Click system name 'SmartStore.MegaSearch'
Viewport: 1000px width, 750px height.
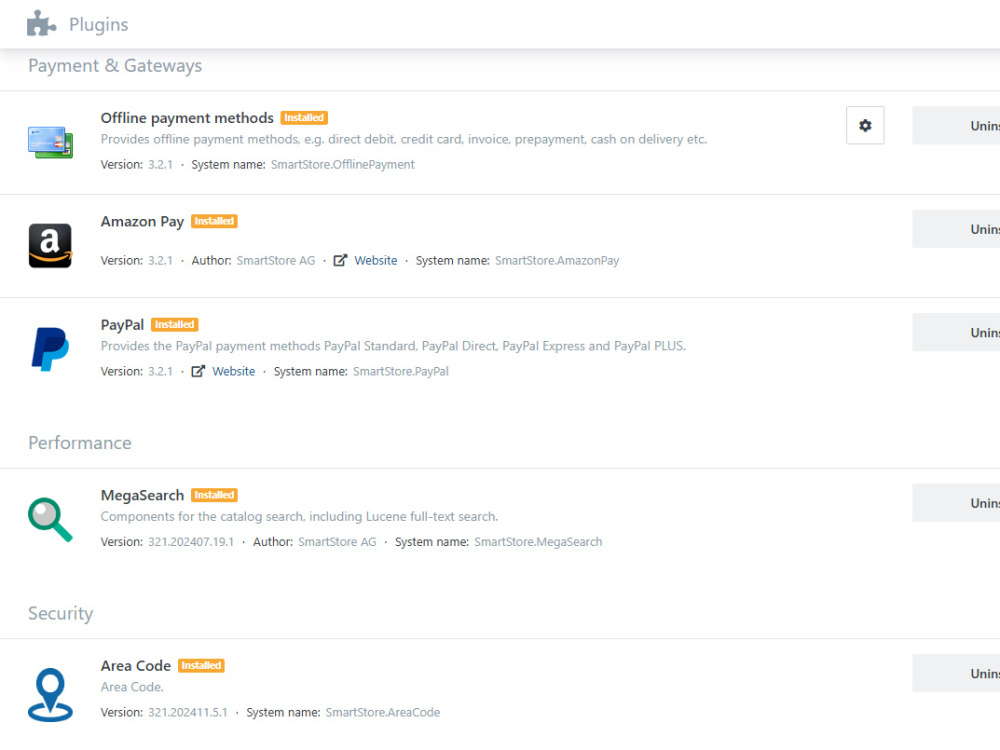(538, 541)
